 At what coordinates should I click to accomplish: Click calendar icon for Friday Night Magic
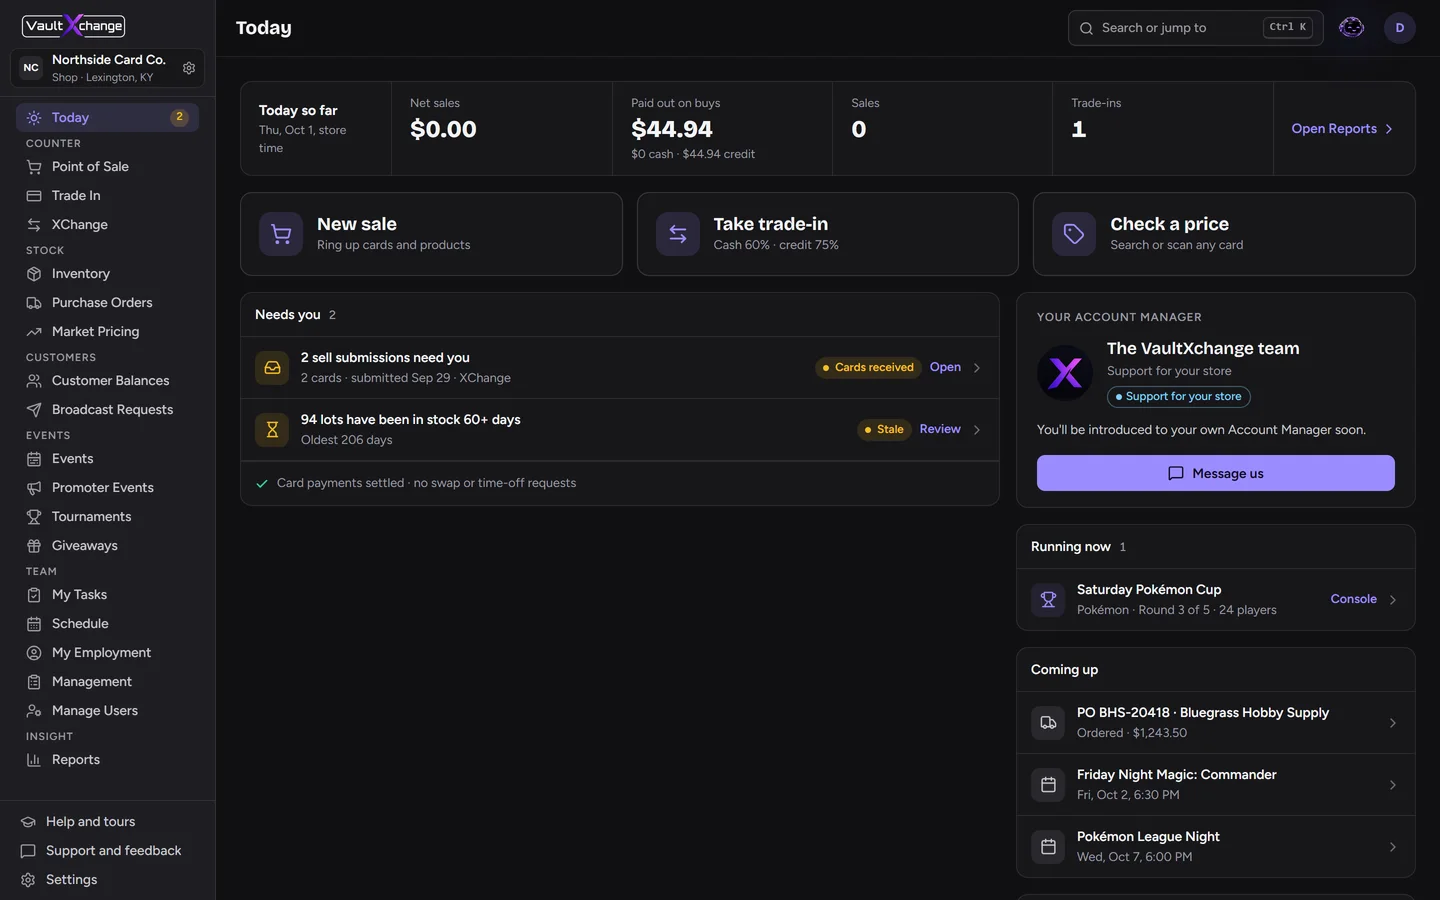point(1048,785)
